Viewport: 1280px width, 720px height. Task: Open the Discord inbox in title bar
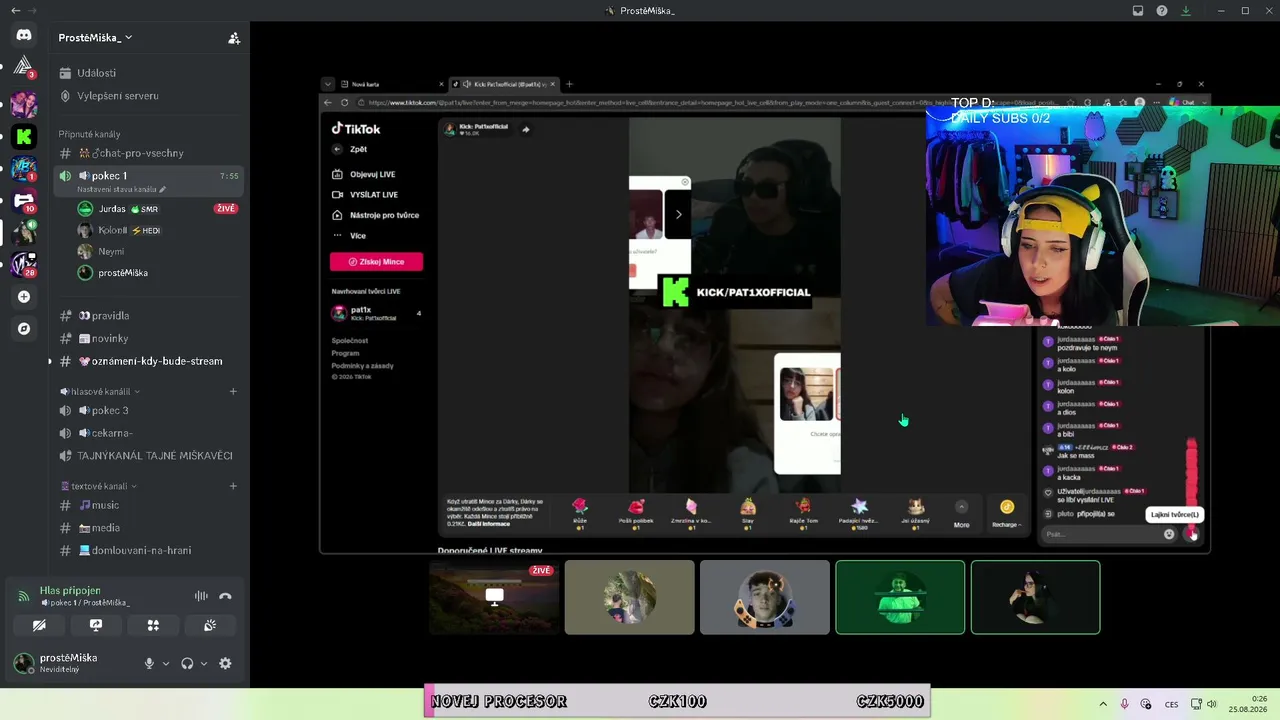click(x=1138, y=11)
